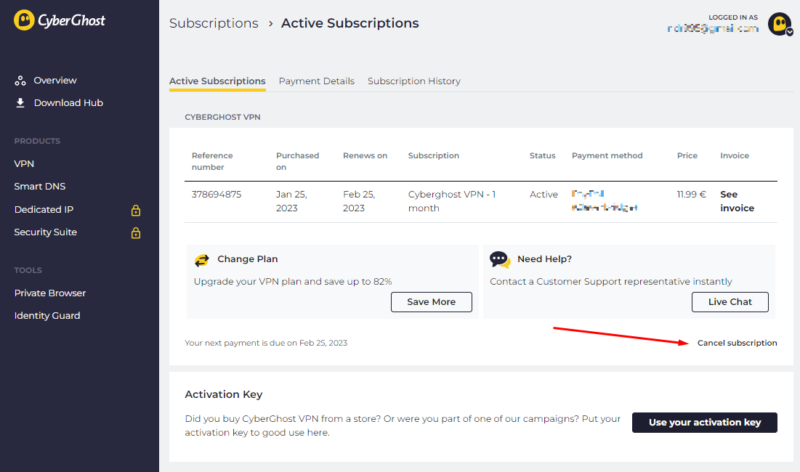Open the account avatar menu
The width and height of the screenshot is (800, 472).
(780, 24)
